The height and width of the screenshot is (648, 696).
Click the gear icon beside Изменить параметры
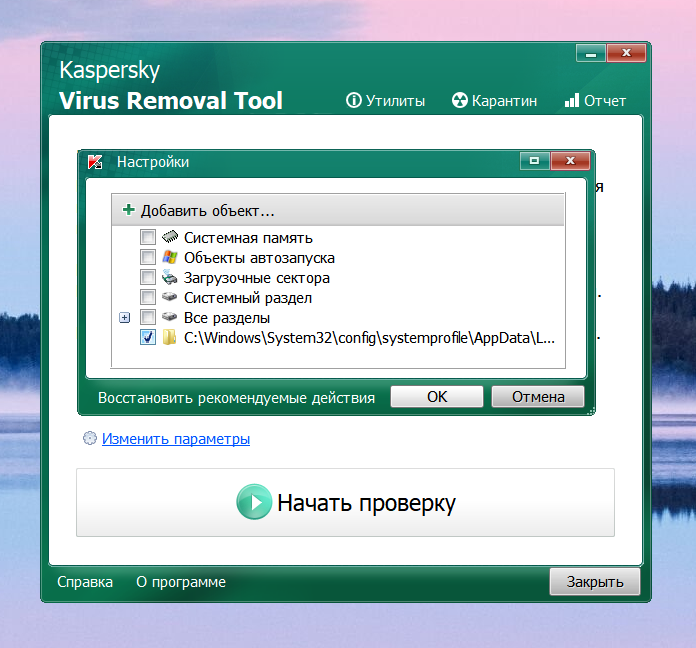90,438
